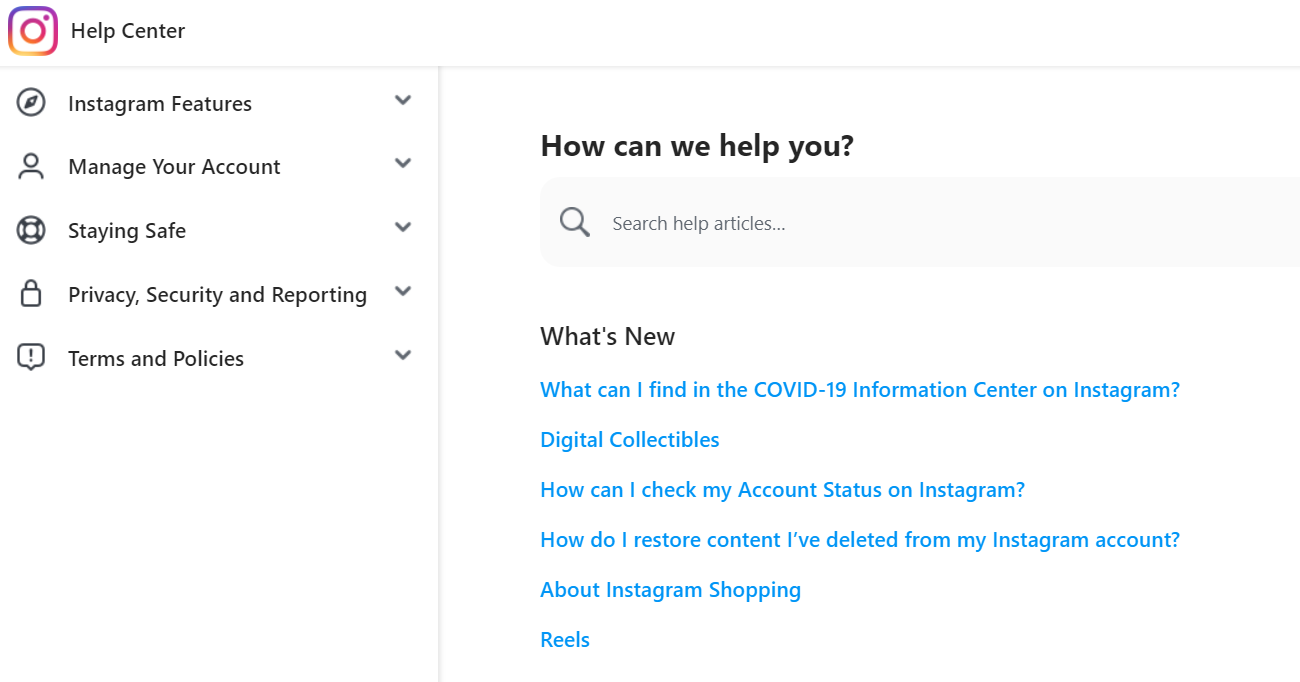The height and width of the screenshot is (682, 1300).
Task: Expand the Instagram Features section
Action: tap(403, 100)
